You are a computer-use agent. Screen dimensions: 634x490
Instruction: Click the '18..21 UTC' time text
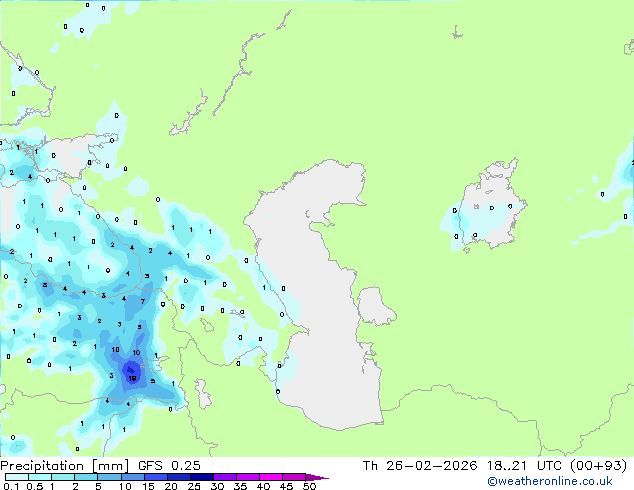tap(524, 466)
